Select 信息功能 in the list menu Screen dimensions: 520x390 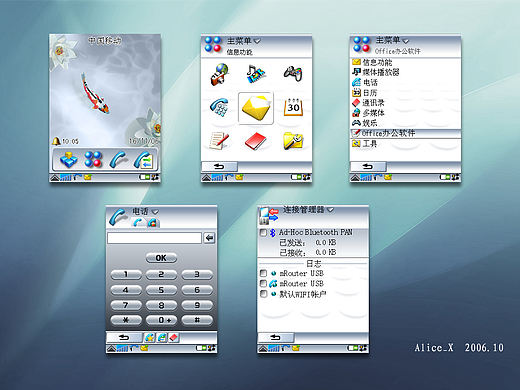(x=405, y=62)
